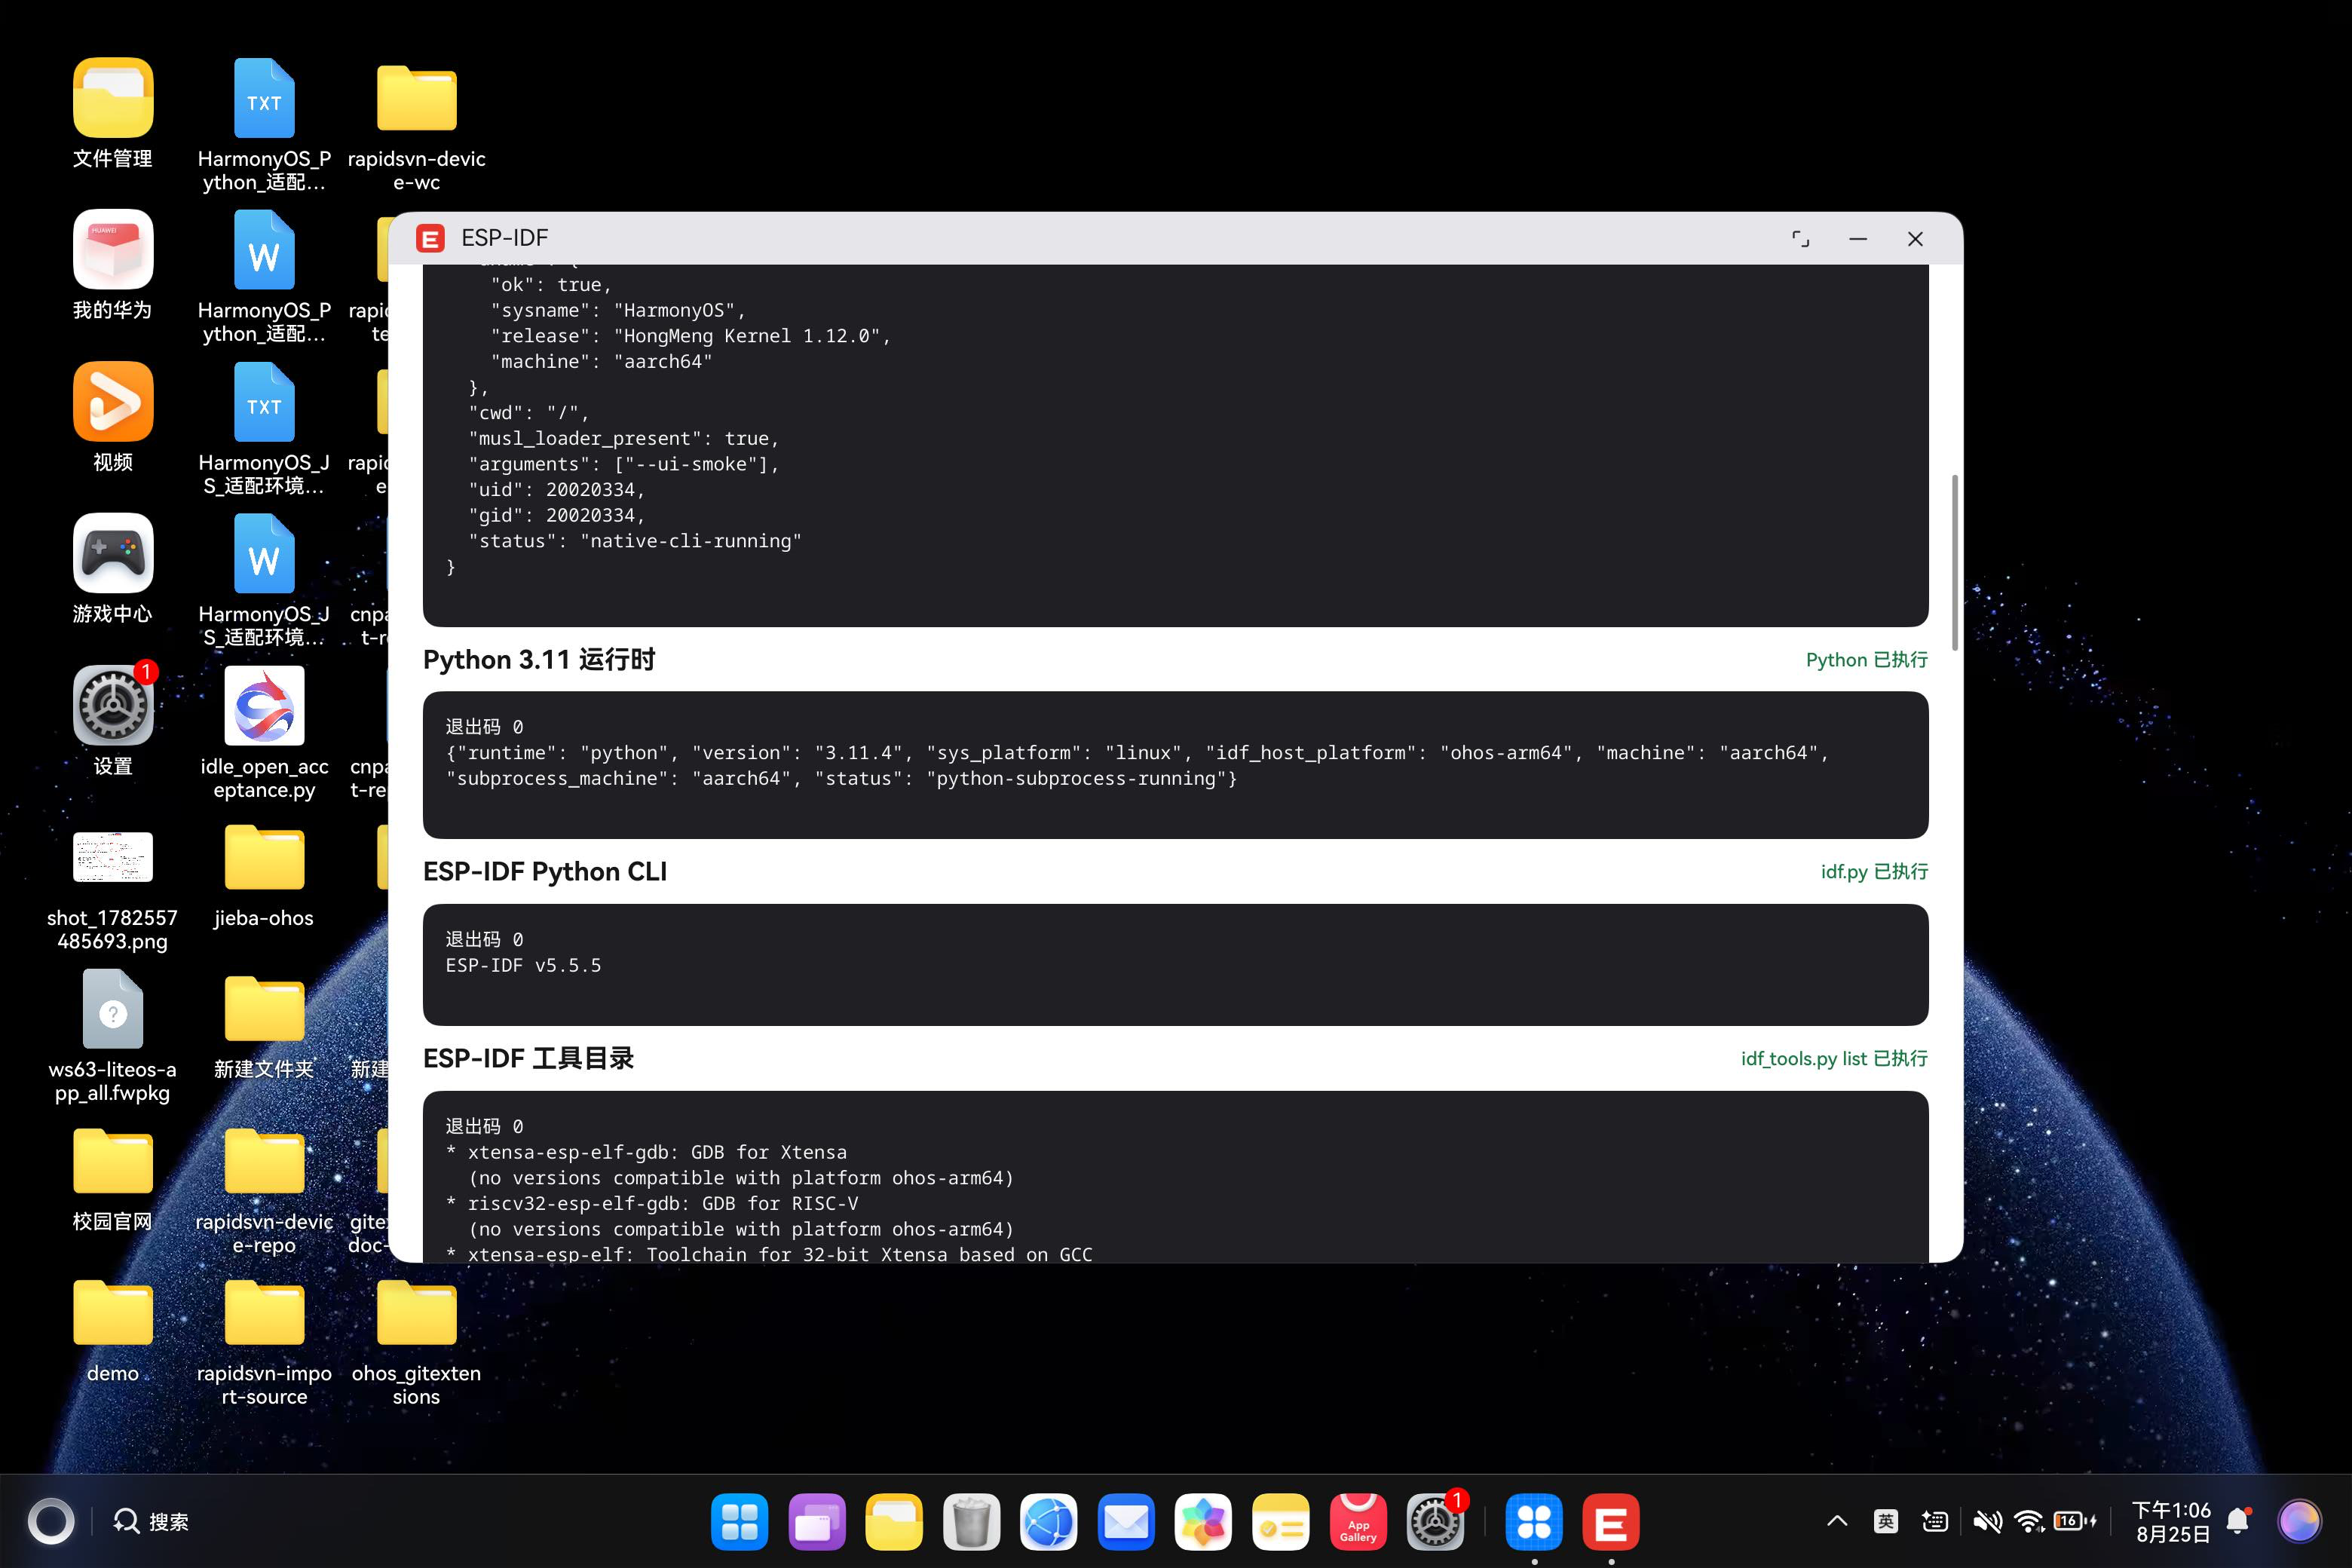Click the "ESP-IDF Python CLI" heading
This screenshot has width=2352, height=1568.
click(x=545, y=872)
